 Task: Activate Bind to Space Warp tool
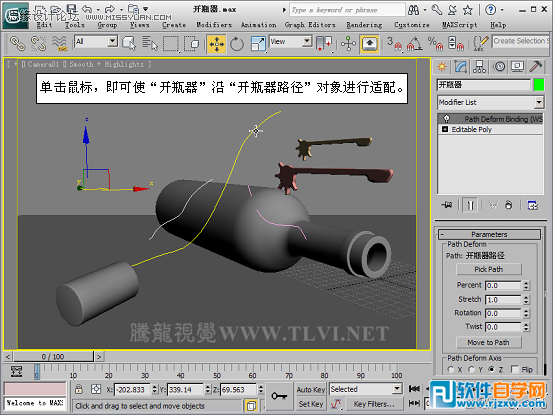pos(59,44)
